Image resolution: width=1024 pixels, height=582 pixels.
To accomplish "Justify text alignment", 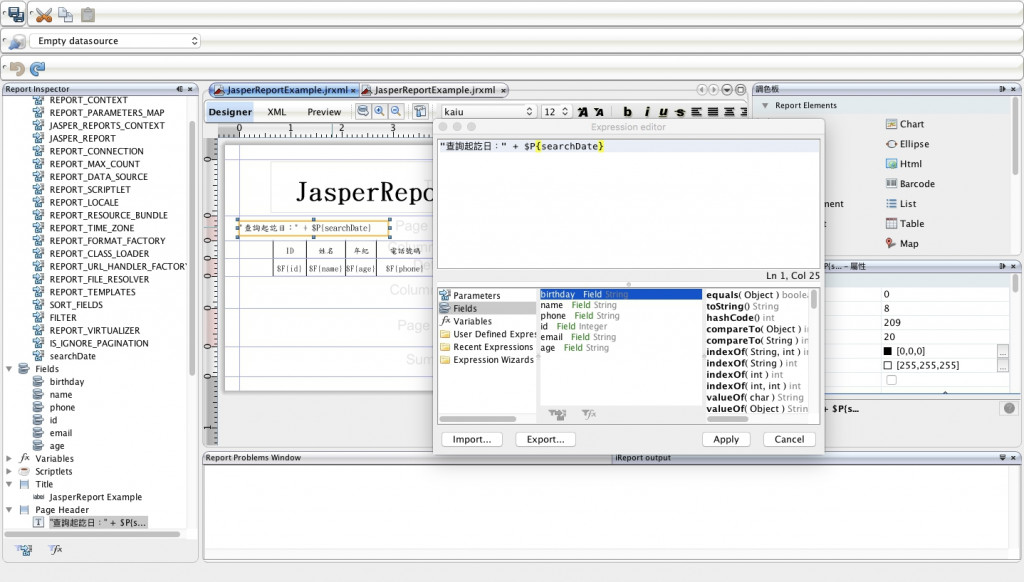I will tap(713, 112).
